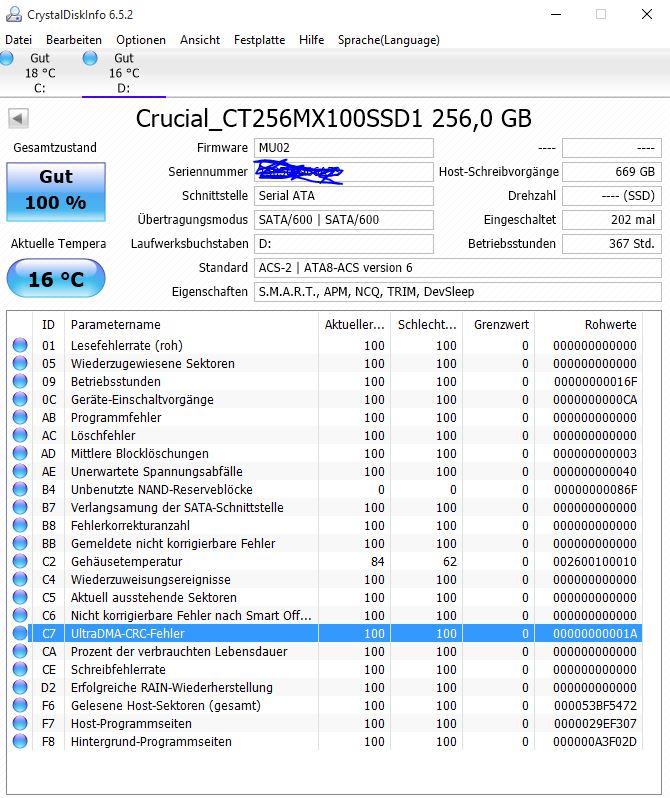Open the Bearbeiten menu
This screenshot has height=798, width=670.
coord(74,40)
